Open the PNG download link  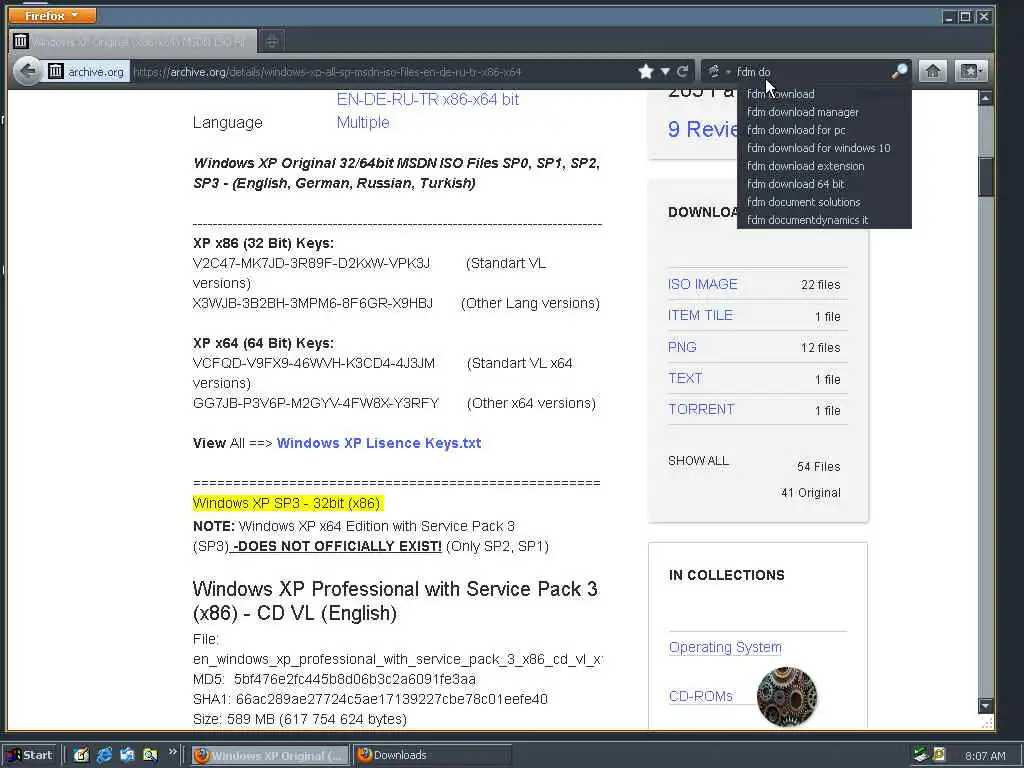(682, 347)
